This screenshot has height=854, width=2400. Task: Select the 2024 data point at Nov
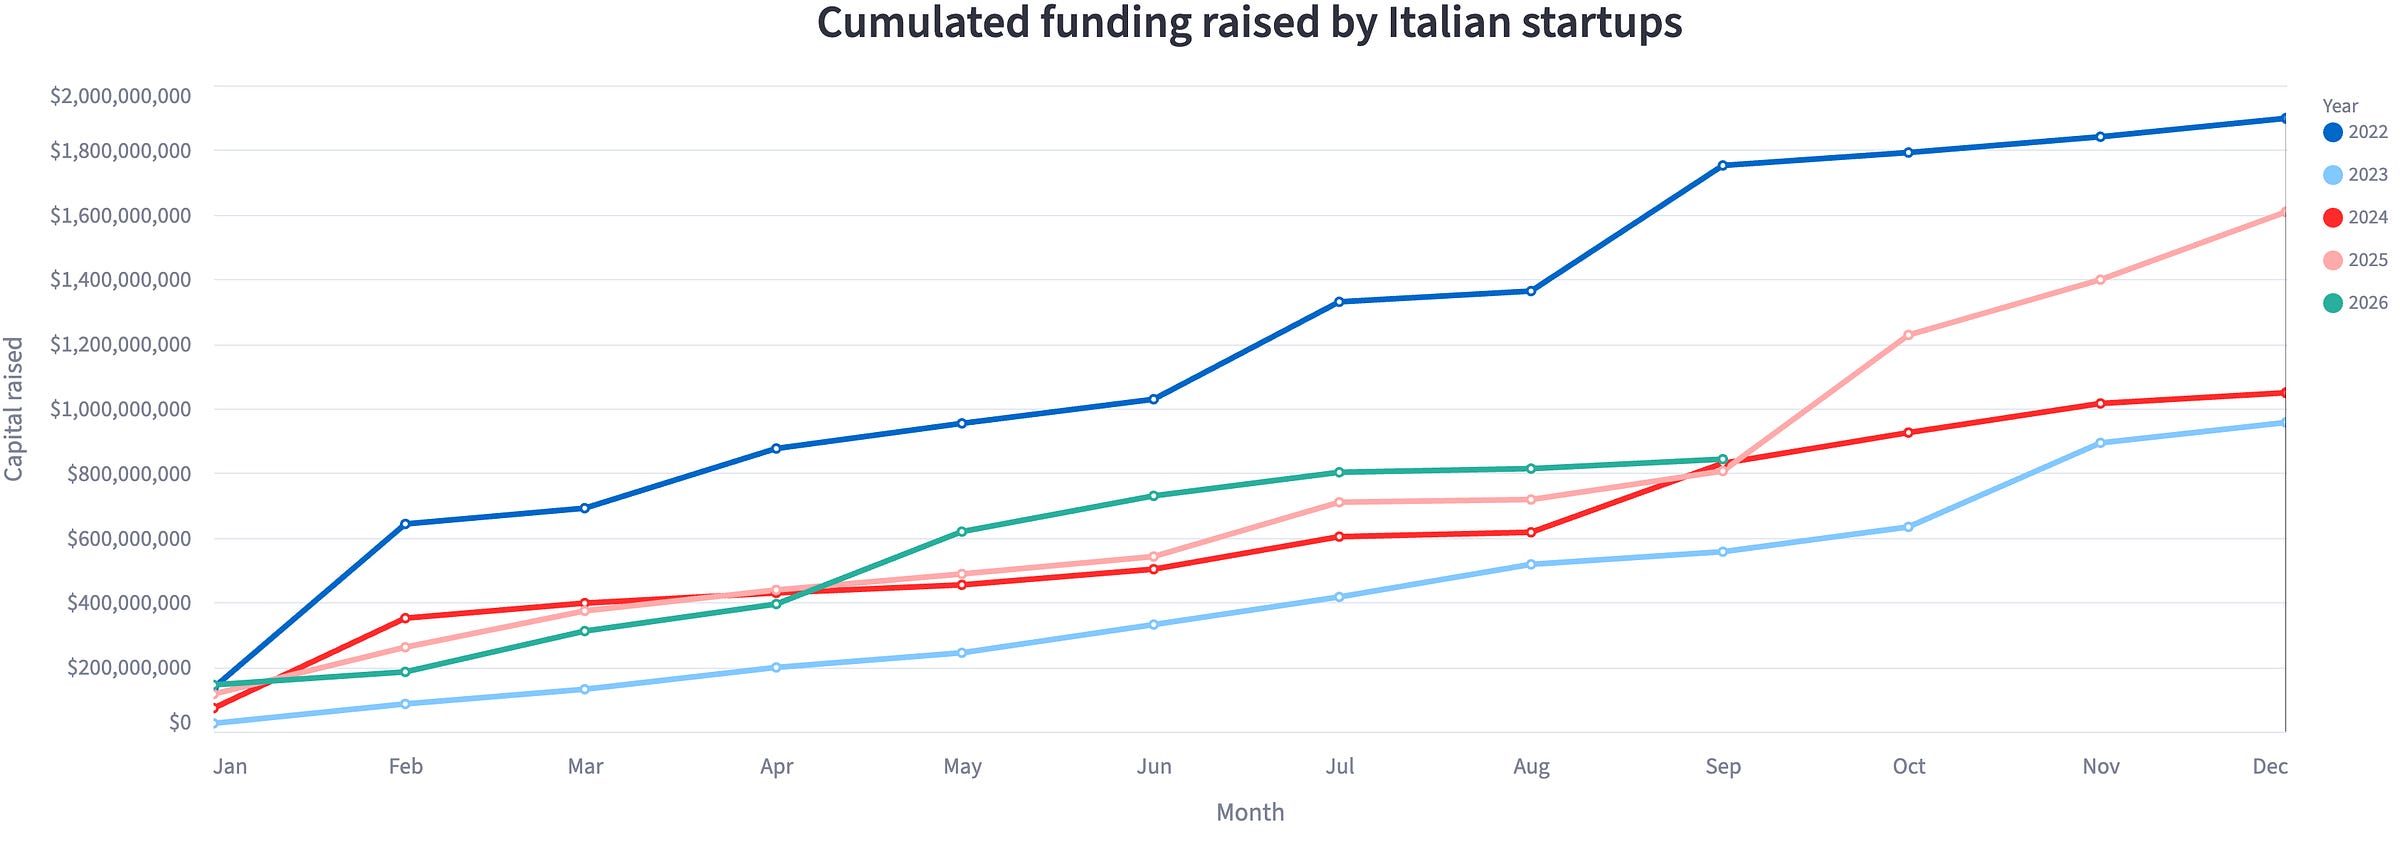click(2100, 404)
